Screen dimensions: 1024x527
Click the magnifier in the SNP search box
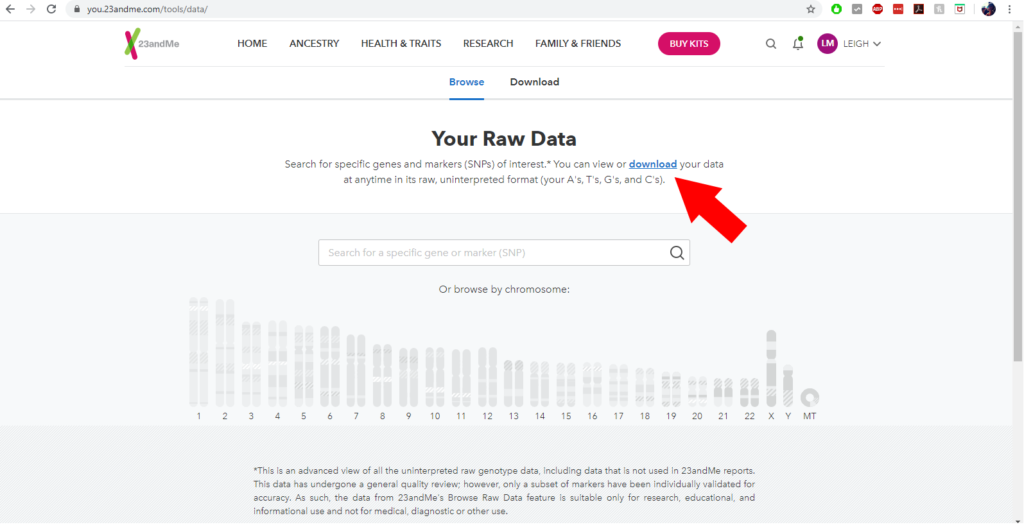point(677,253)
